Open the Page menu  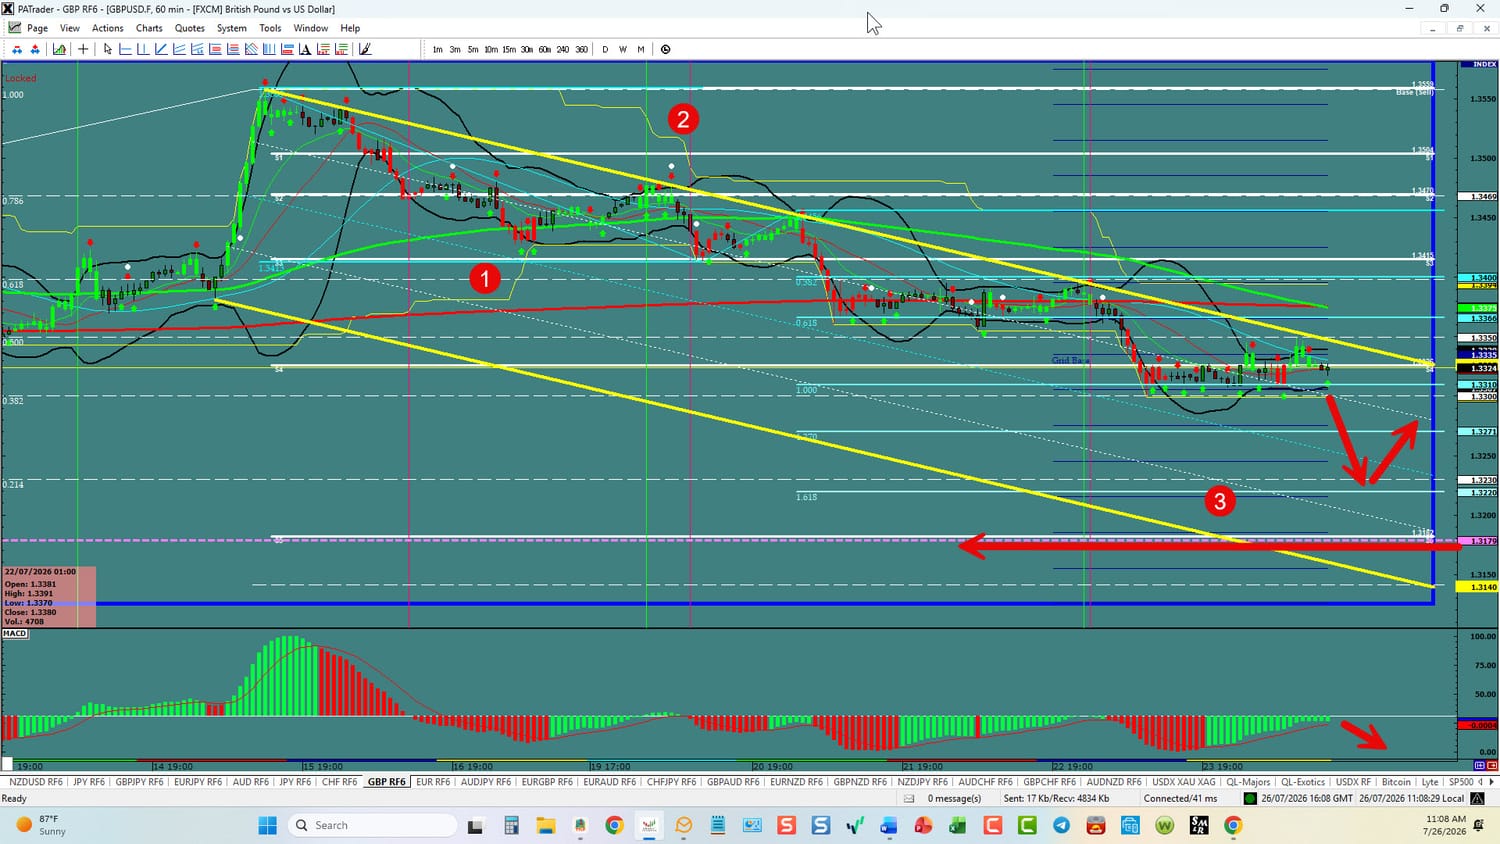(x=37, y=28)
